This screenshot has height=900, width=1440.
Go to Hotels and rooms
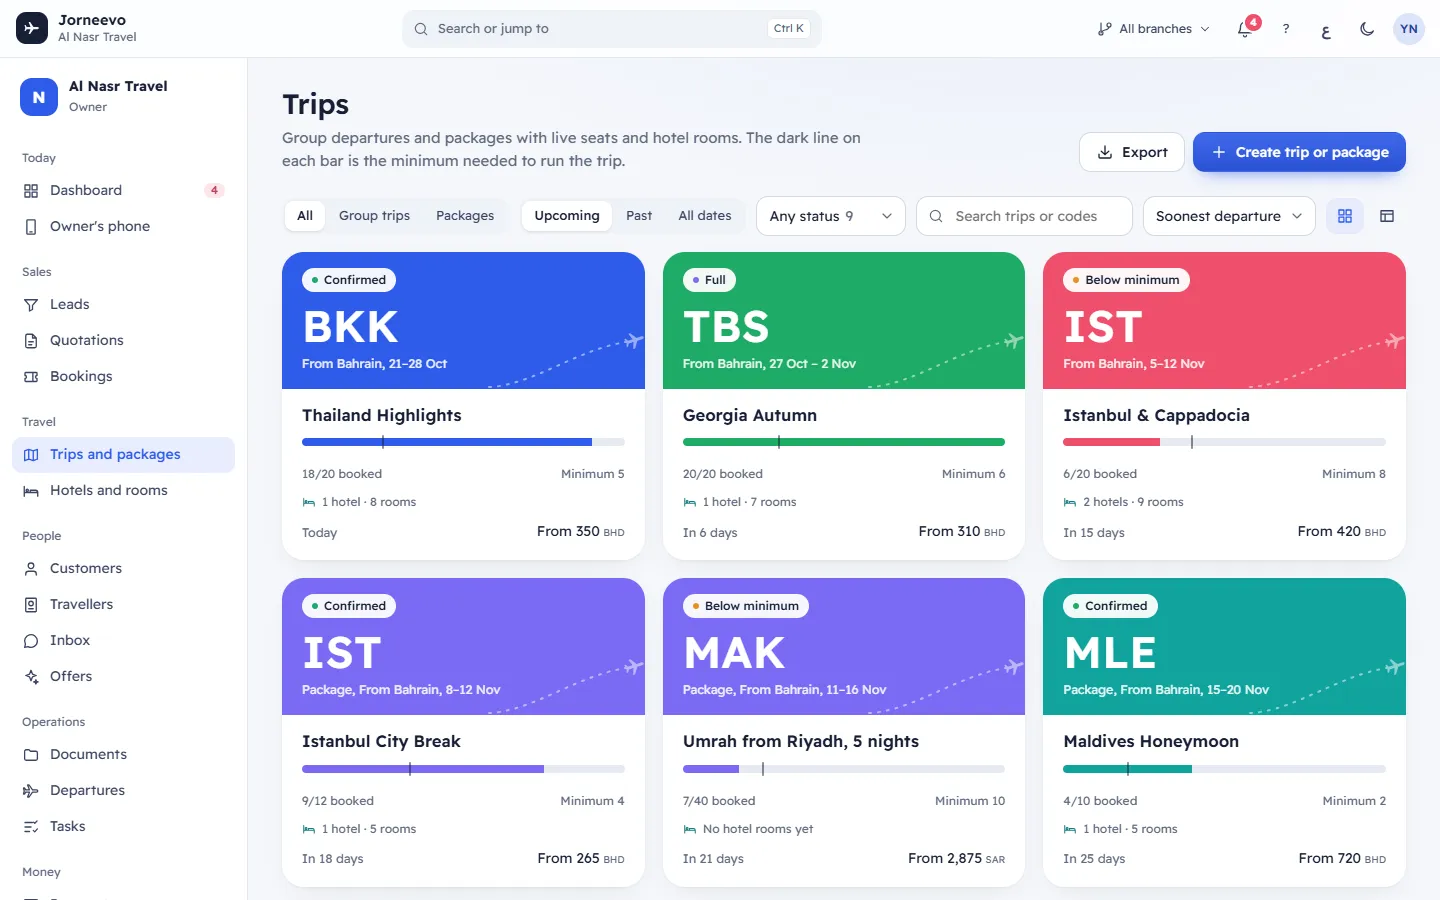[x=123, y=490]
